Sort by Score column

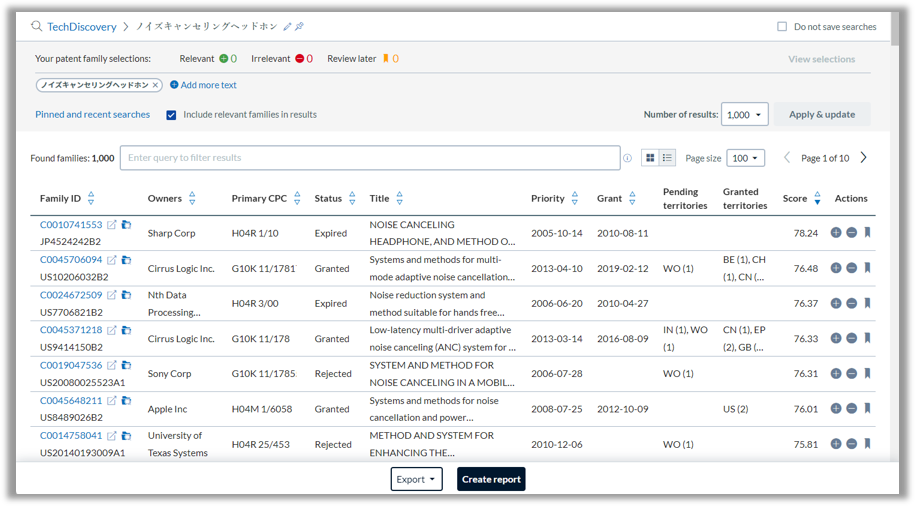817,198
